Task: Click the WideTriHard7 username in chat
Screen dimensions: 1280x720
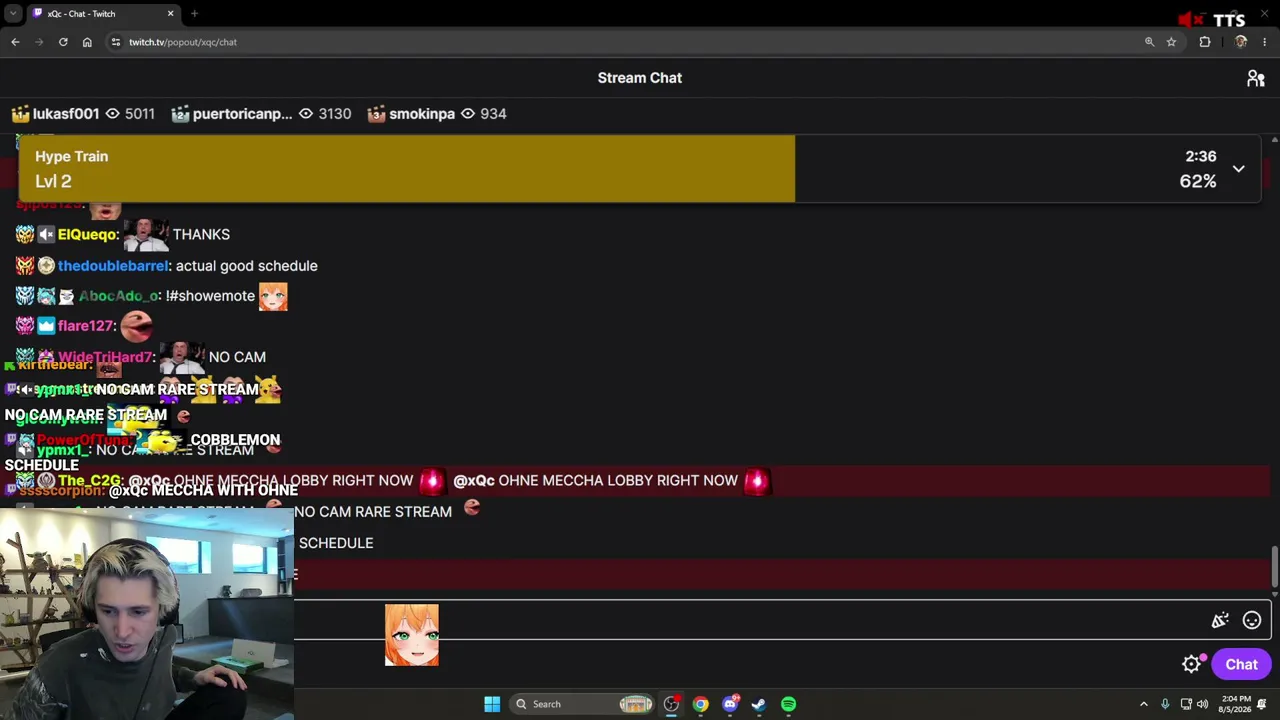Action: (x=105, y=357)
